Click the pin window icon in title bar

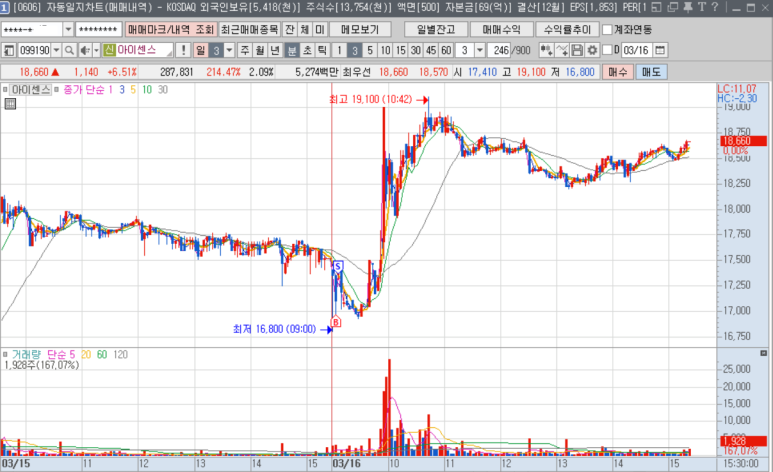(x=688, y=7)
